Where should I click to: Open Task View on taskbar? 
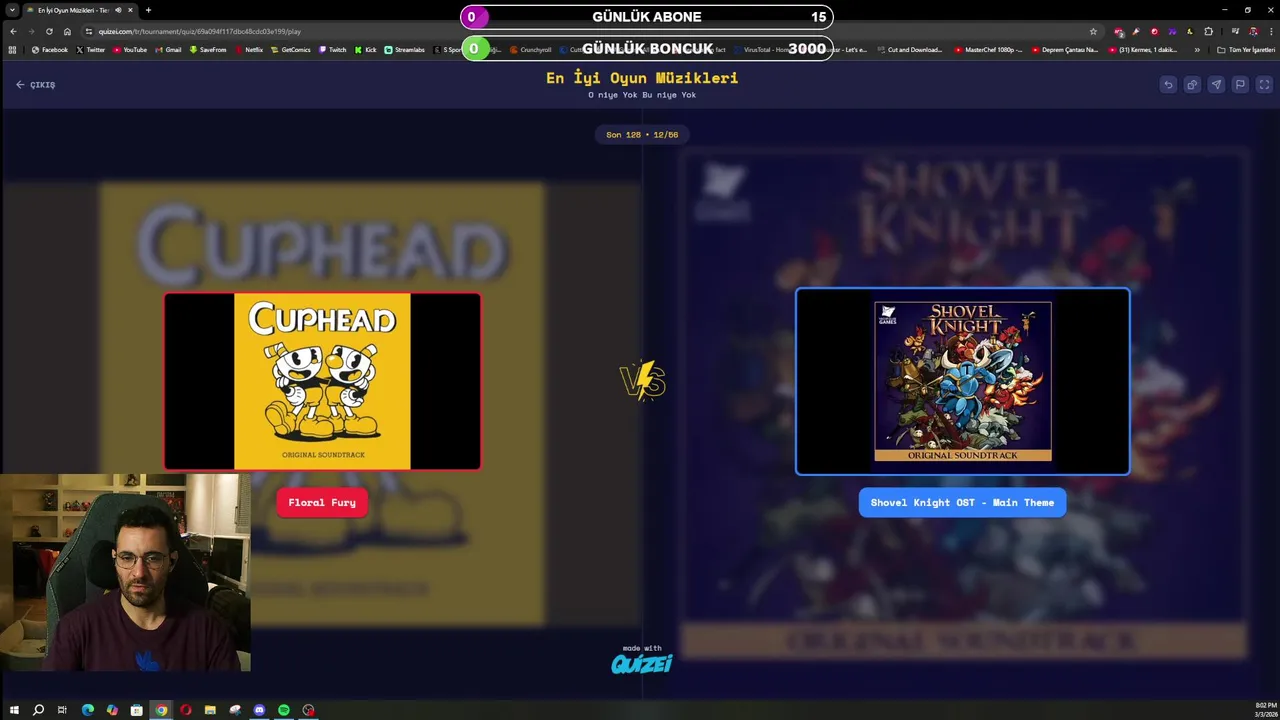point(62,710)
